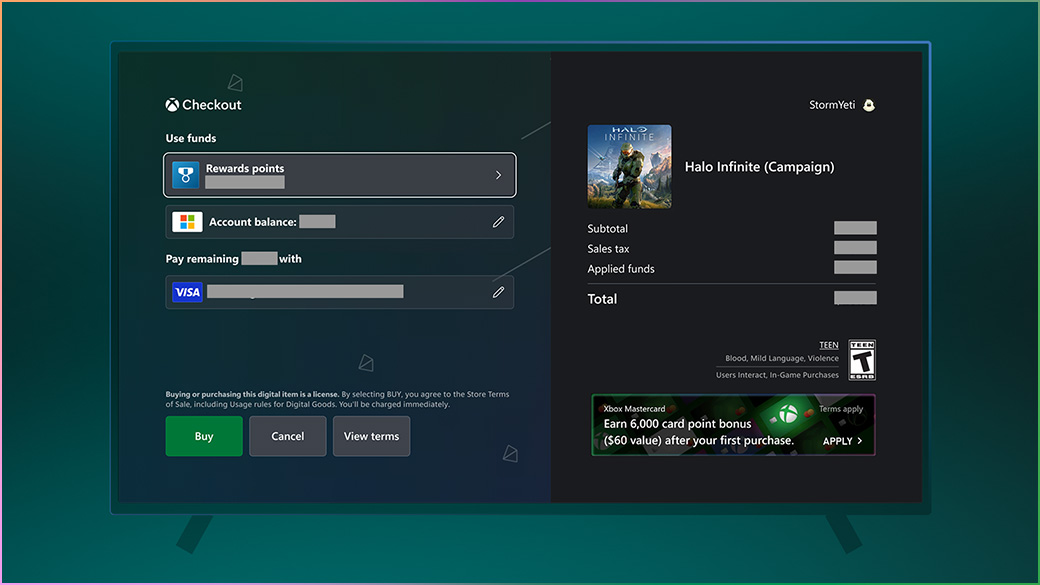The image size is (1040, 585).
Task: Select the Xbox Rewards points icon
Action: [x=185, y=174]
